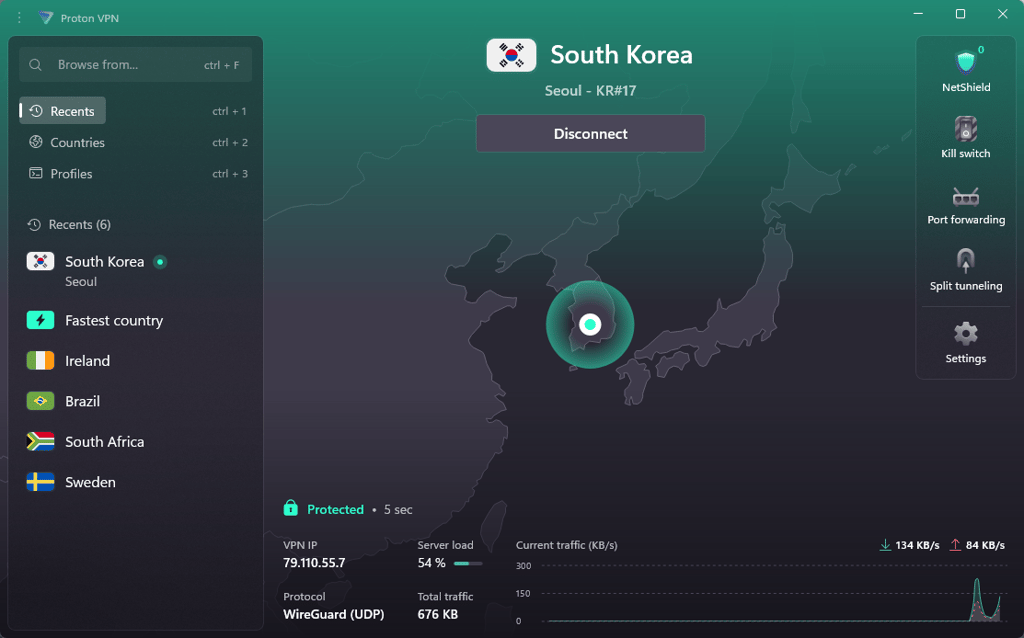
Task: Click the three-dot menu icon
Action: coord(19,18)
